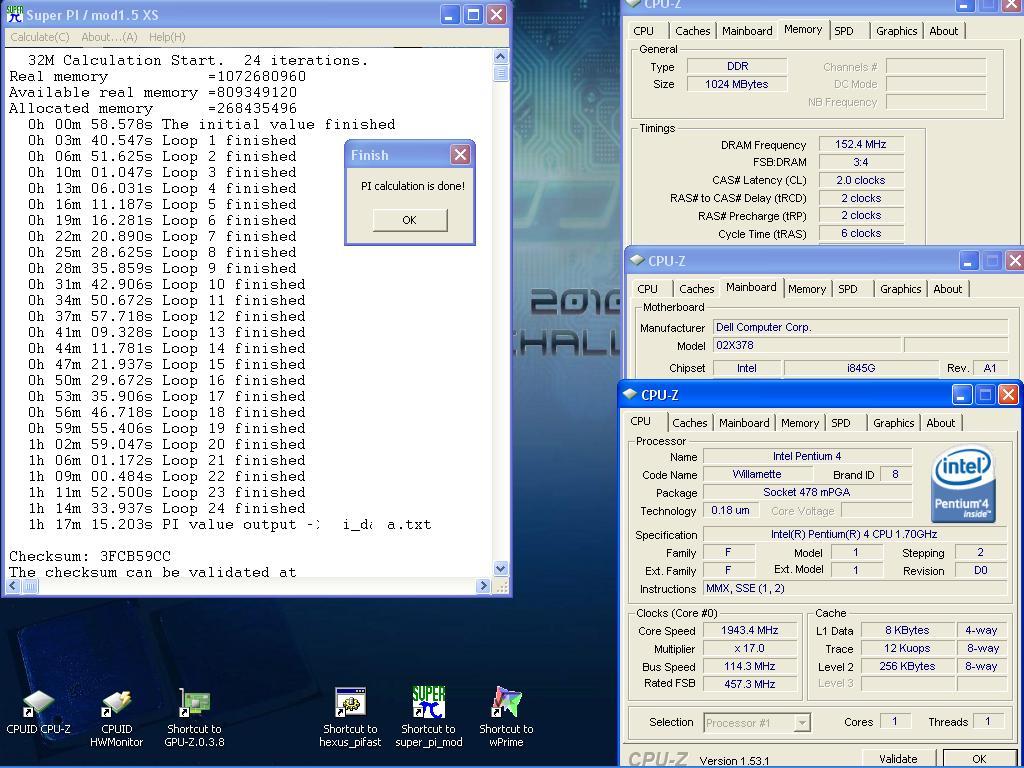Click the Specification field Pentium 4 CPU 1.70GHz
Image resolution: width=1024 pixels, height=768 pixels.
tap(854, 534)
